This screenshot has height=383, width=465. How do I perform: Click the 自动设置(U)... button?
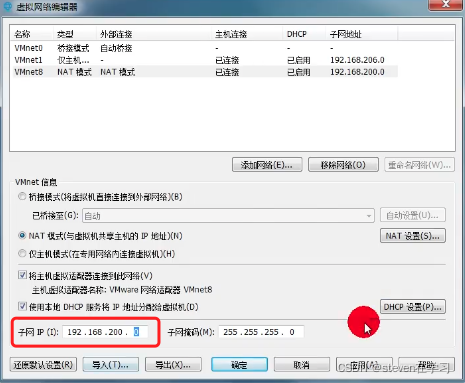[x=413, y=215]
